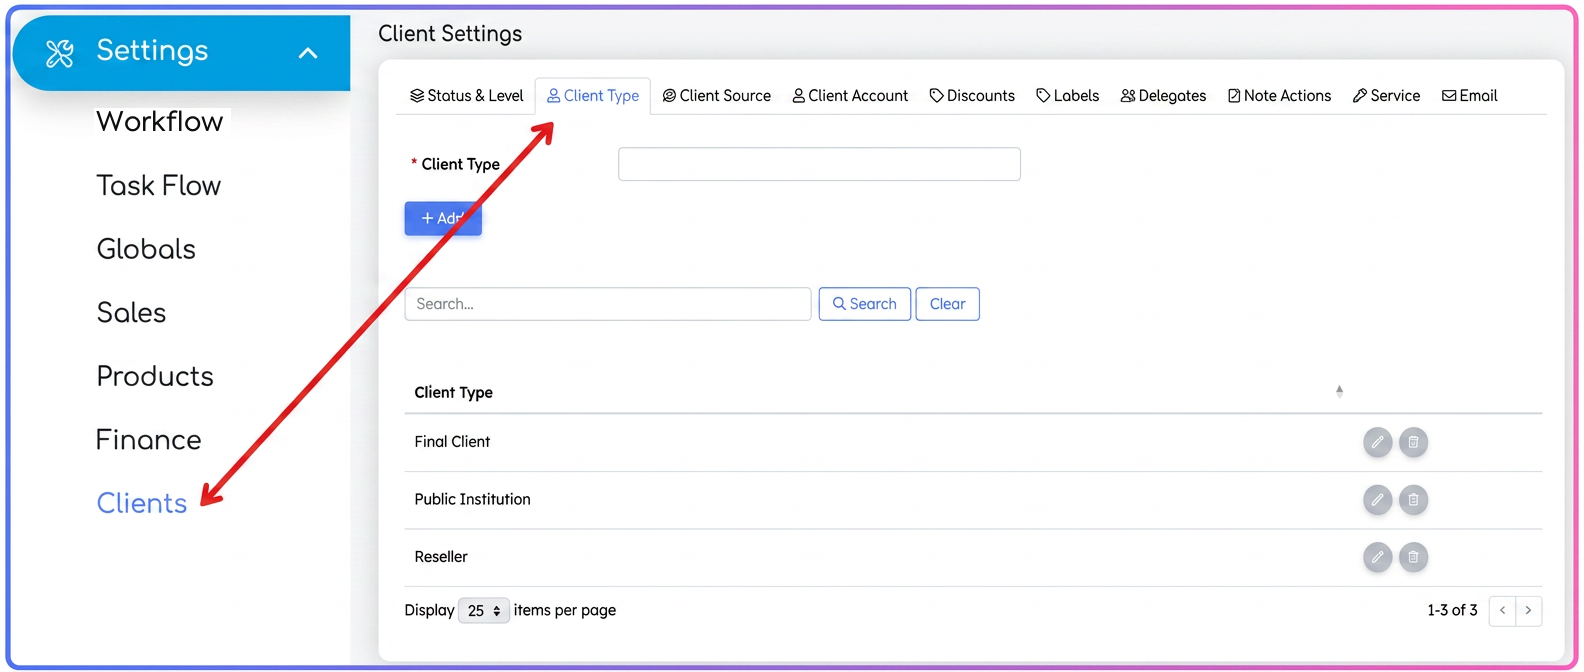Open the items per page dropdown

point(484,610)
